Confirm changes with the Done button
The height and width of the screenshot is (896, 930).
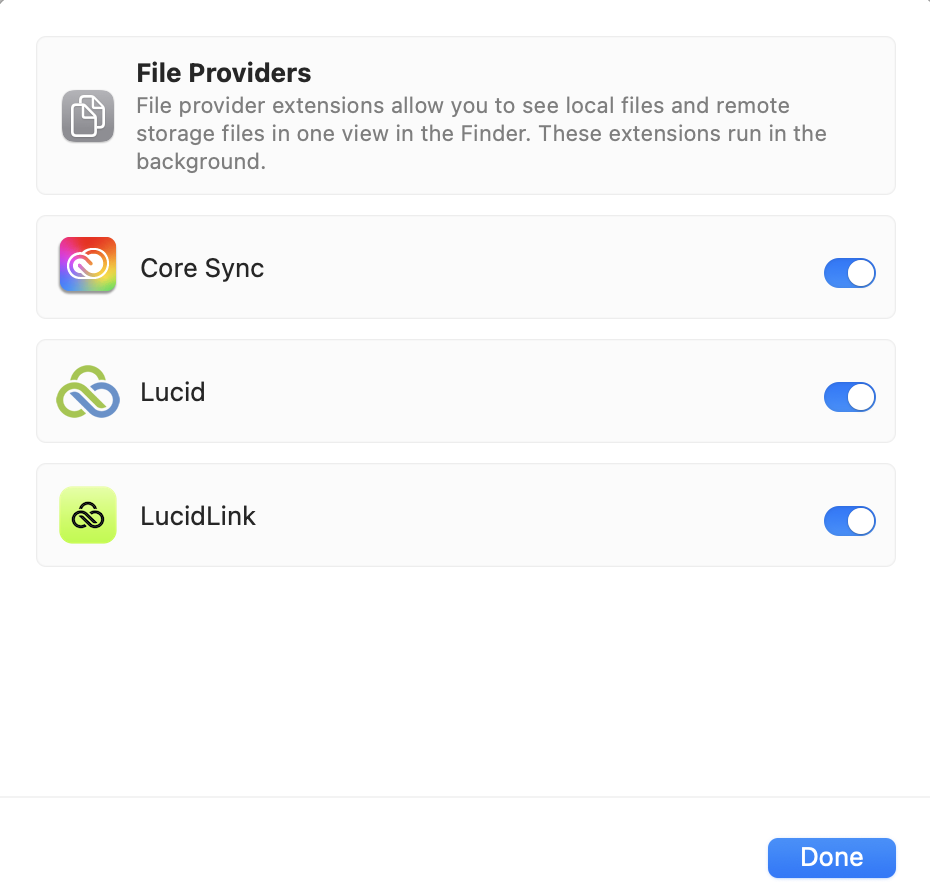[832, 857]
